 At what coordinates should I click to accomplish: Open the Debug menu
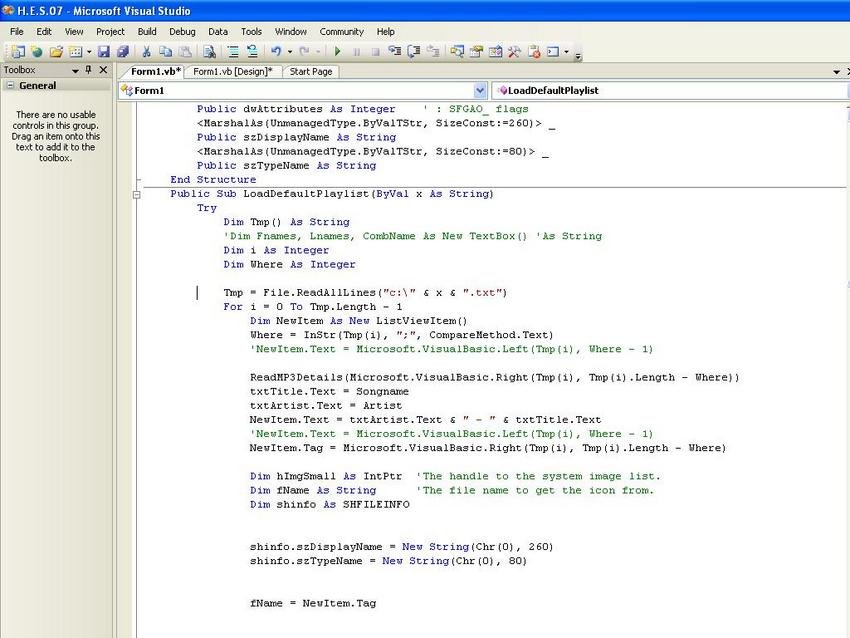(x=182, y=31)
